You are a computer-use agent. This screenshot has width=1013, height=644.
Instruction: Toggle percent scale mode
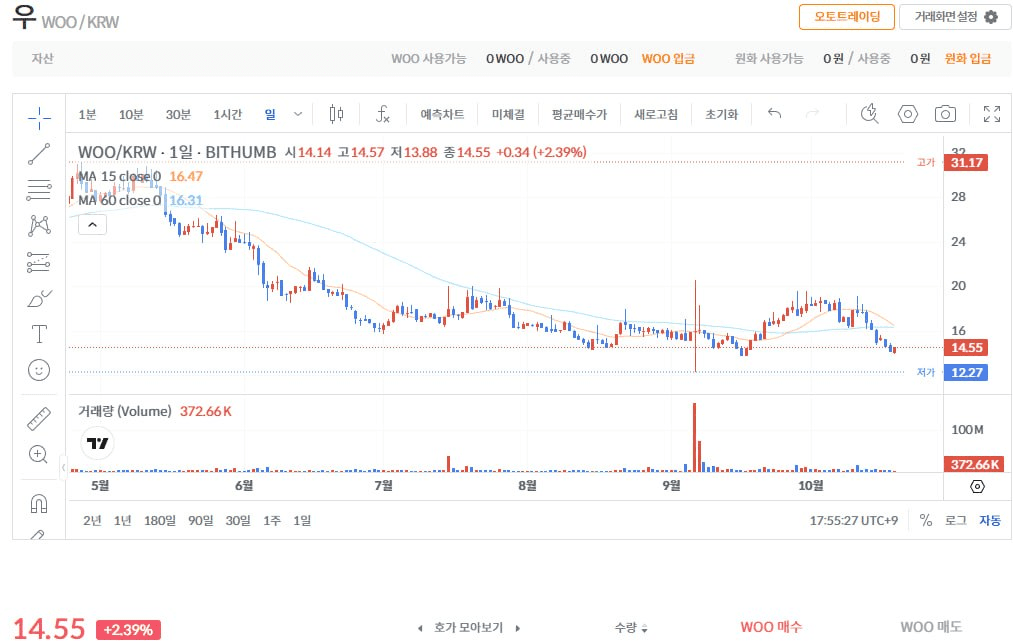pos(926,520)
